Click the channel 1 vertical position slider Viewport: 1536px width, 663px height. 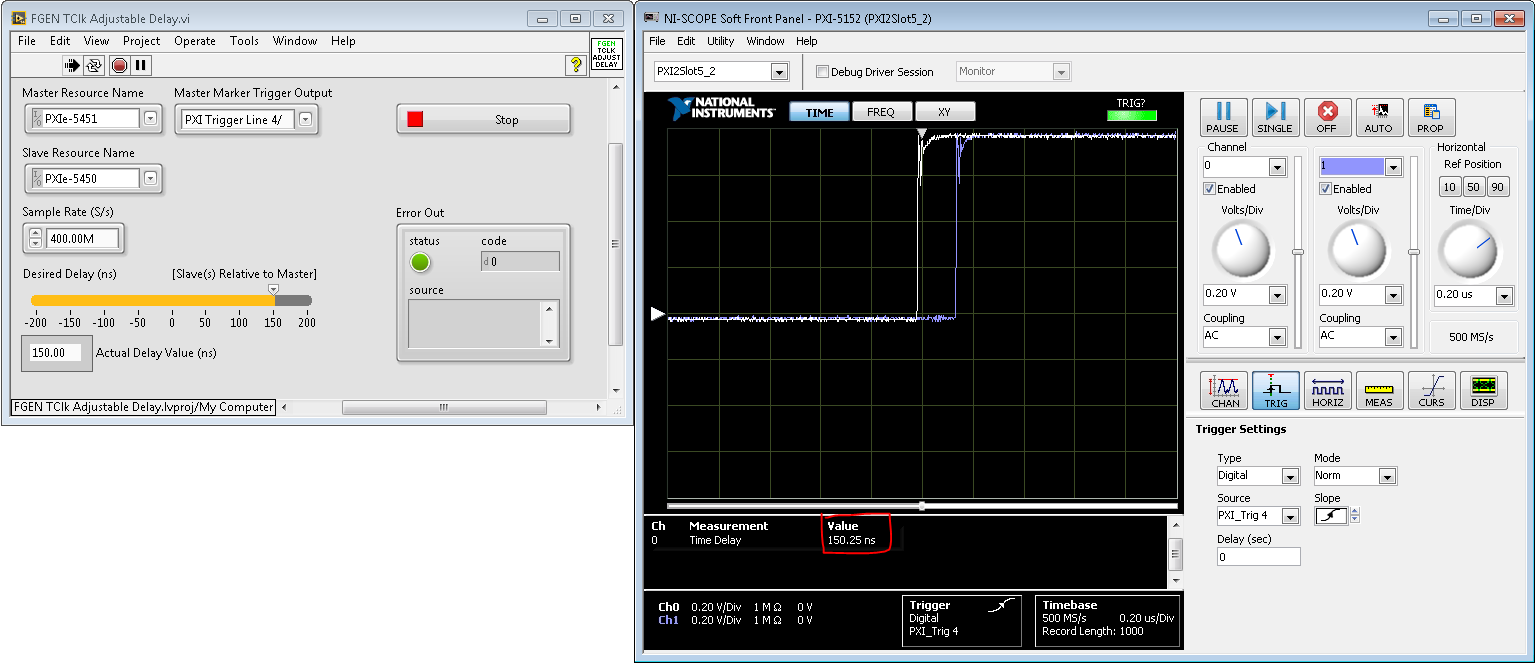(x=1414, y=252)
